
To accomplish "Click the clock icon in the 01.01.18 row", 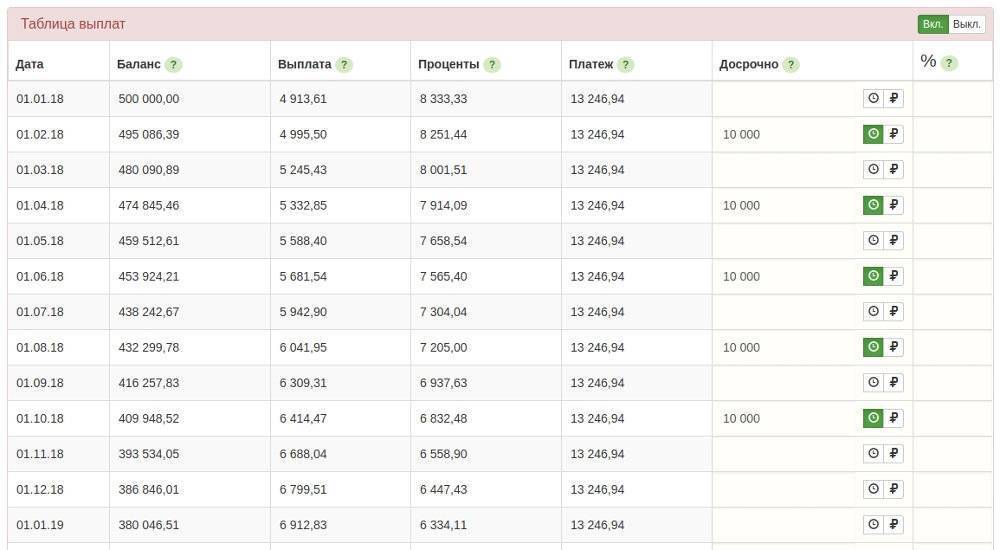I will [873, 98].
